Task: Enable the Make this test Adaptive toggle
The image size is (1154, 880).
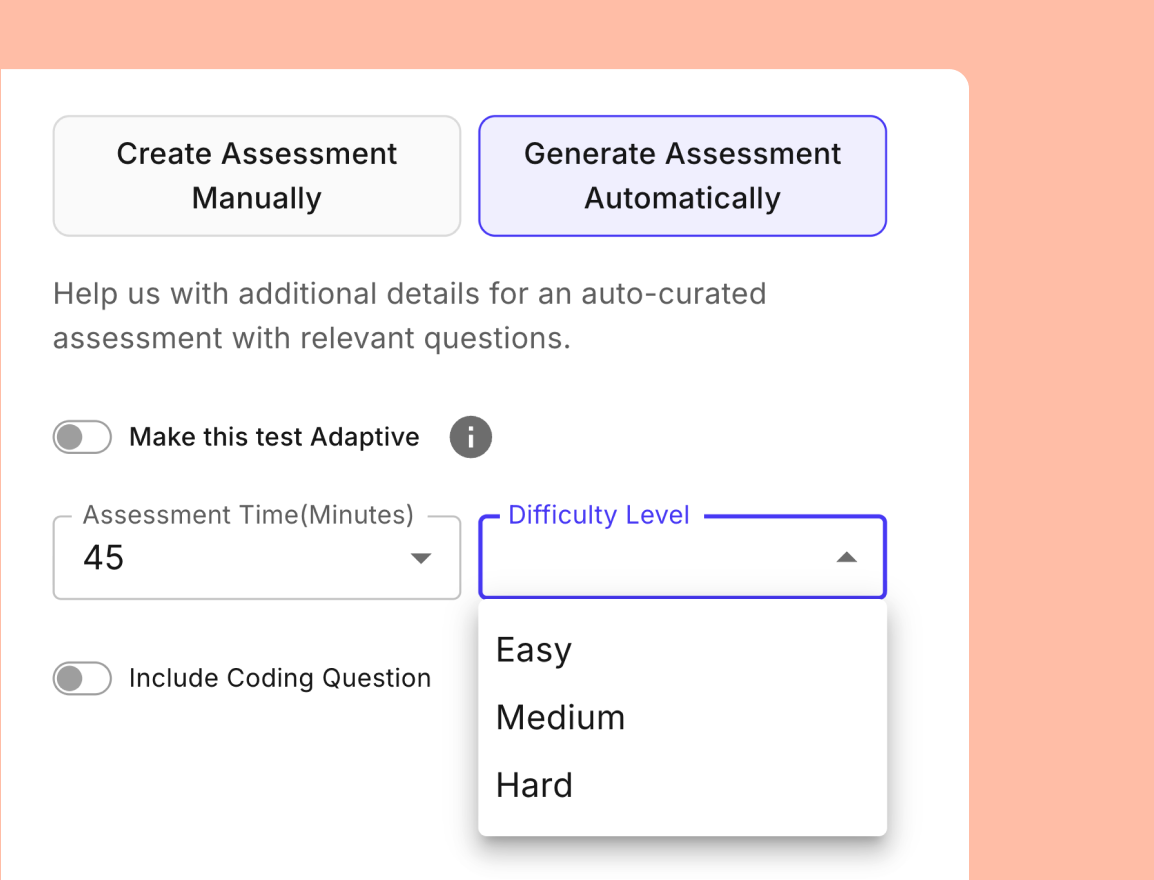Action: (82, 437)
